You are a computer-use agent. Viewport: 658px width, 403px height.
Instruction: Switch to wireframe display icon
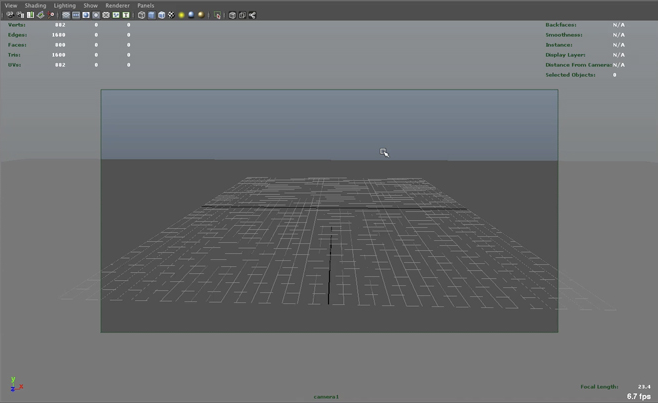tap(142, 15)
